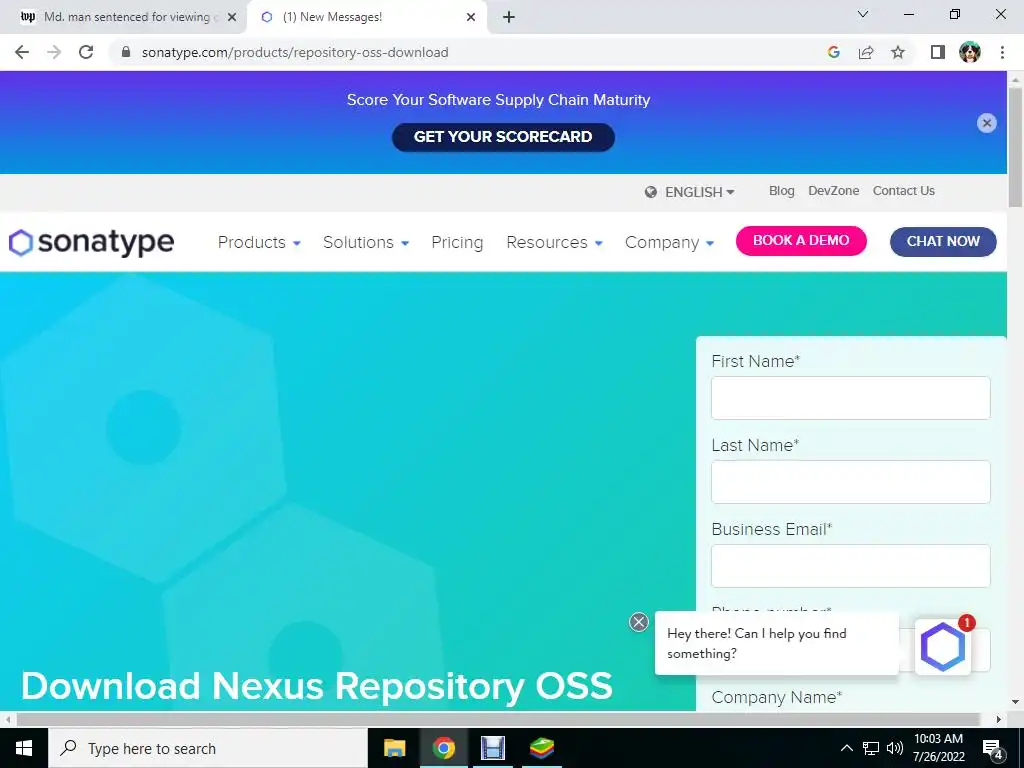The image size is (1024, 768).
Task: Click GET YOUR SCORECARD button
Action: click(503, 137)
